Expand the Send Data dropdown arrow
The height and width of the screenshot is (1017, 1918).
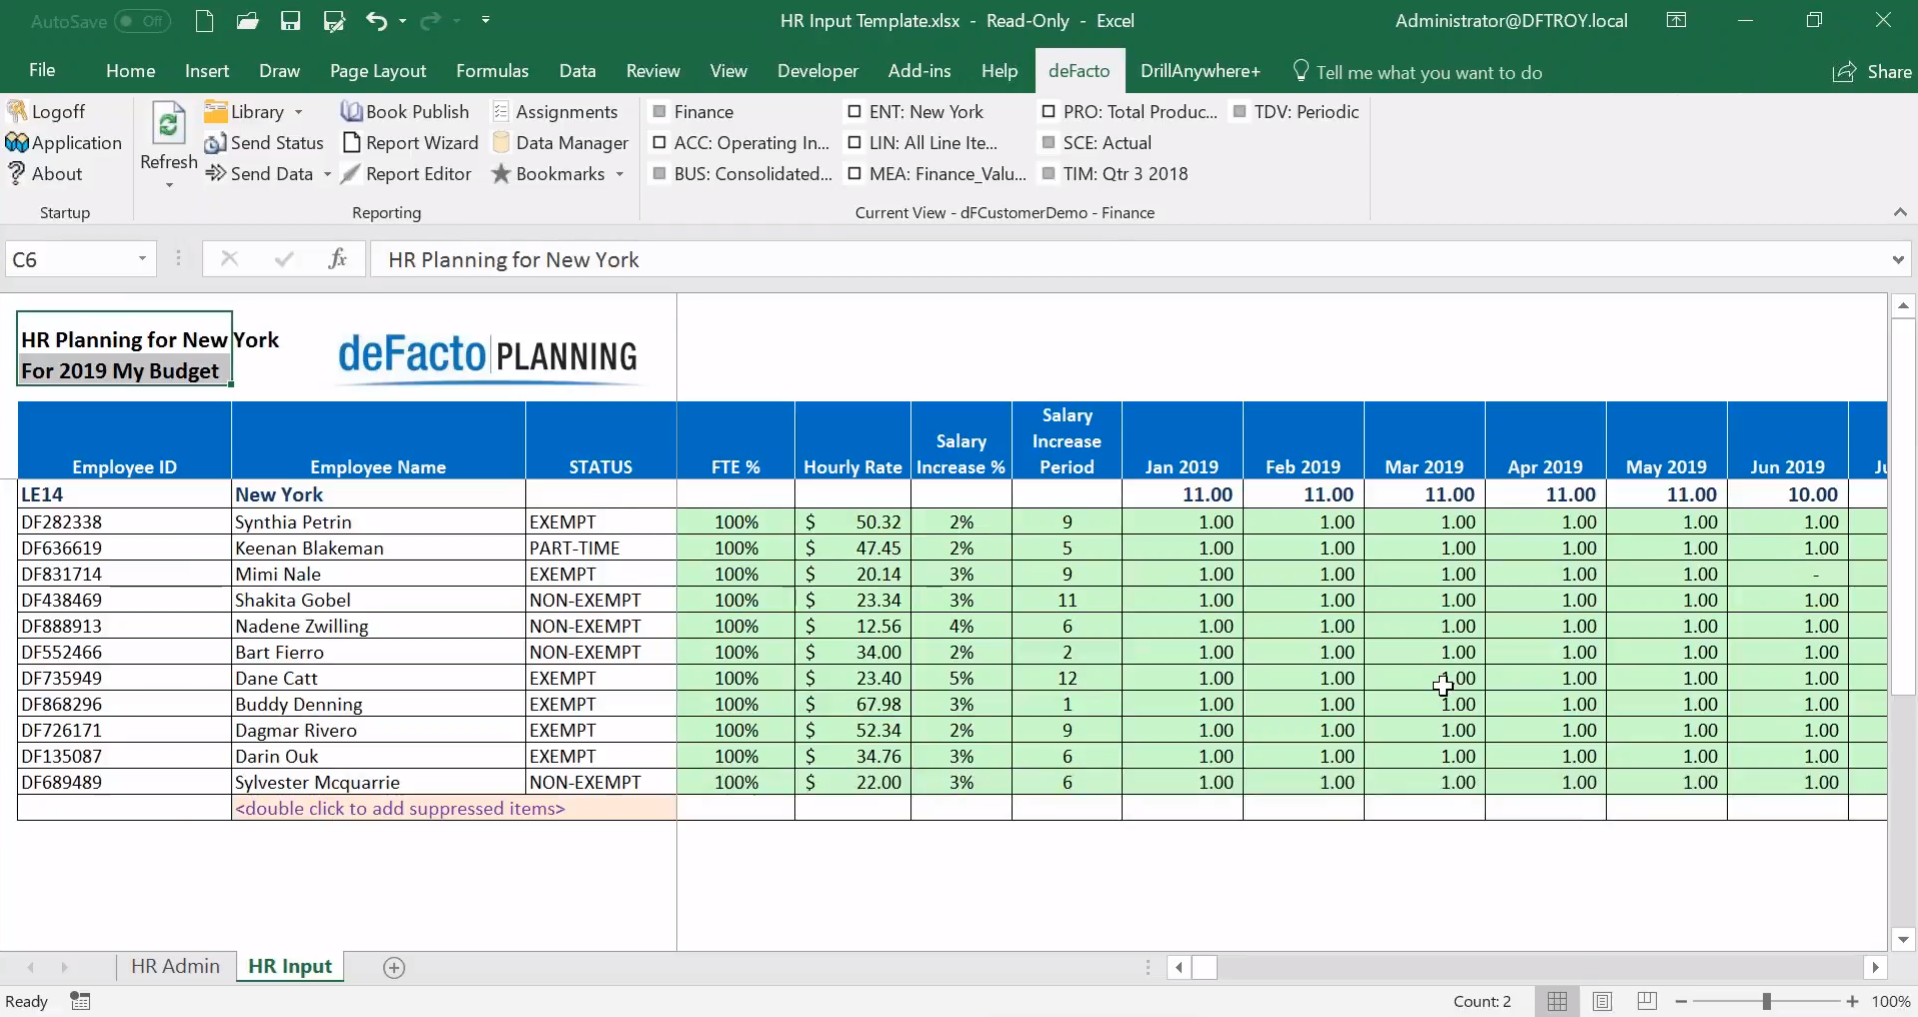click(x=327, y=174)
